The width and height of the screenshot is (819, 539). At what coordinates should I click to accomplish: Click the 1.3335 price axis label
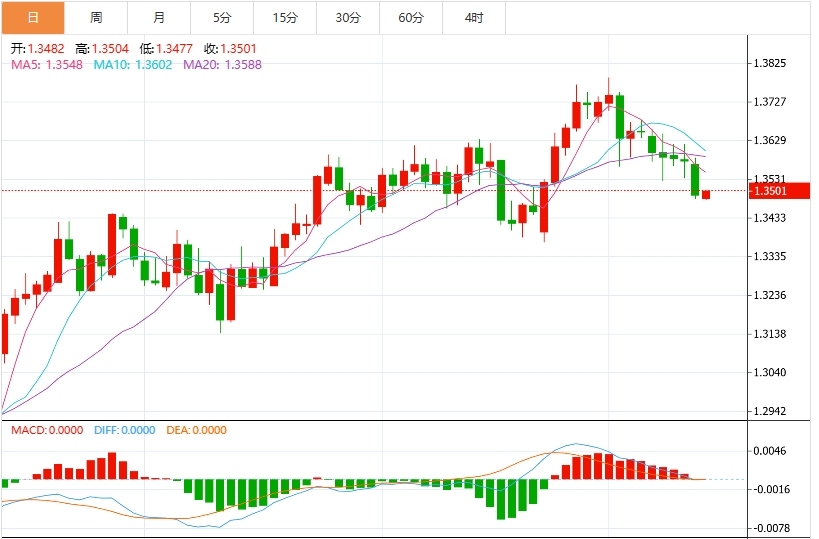pyautogui.click(x=770, y=256)
